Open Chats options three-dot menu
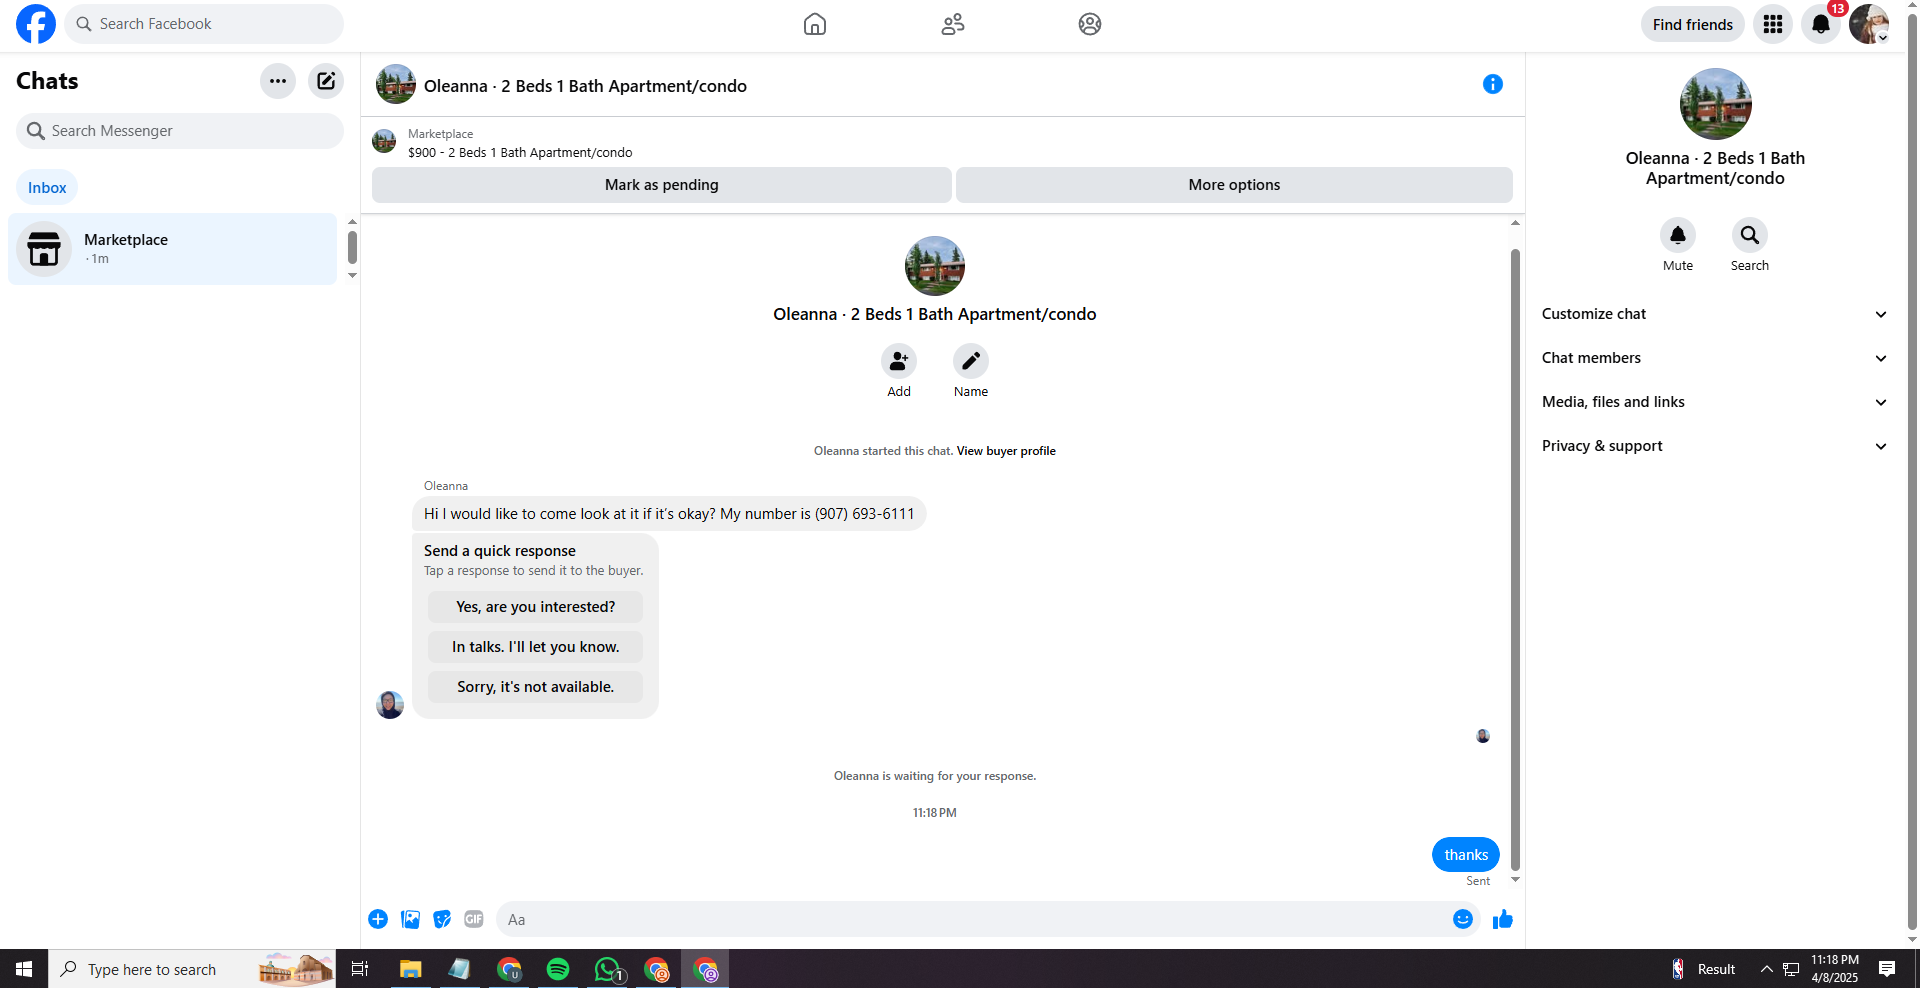Screen dimensions: 1920x988 tap(278, 81)
